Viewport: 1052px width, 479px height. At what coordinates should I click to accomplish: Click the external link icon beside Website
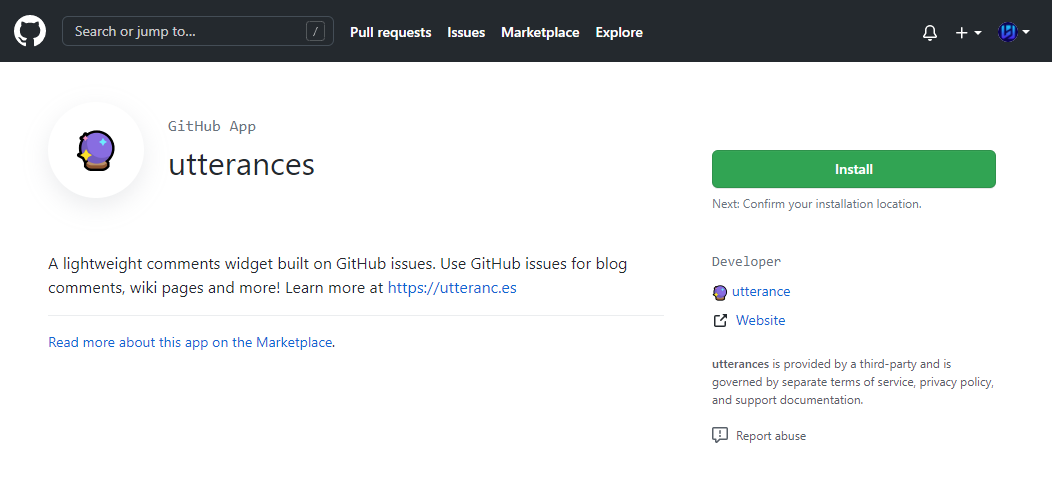[x=720, y=321]
